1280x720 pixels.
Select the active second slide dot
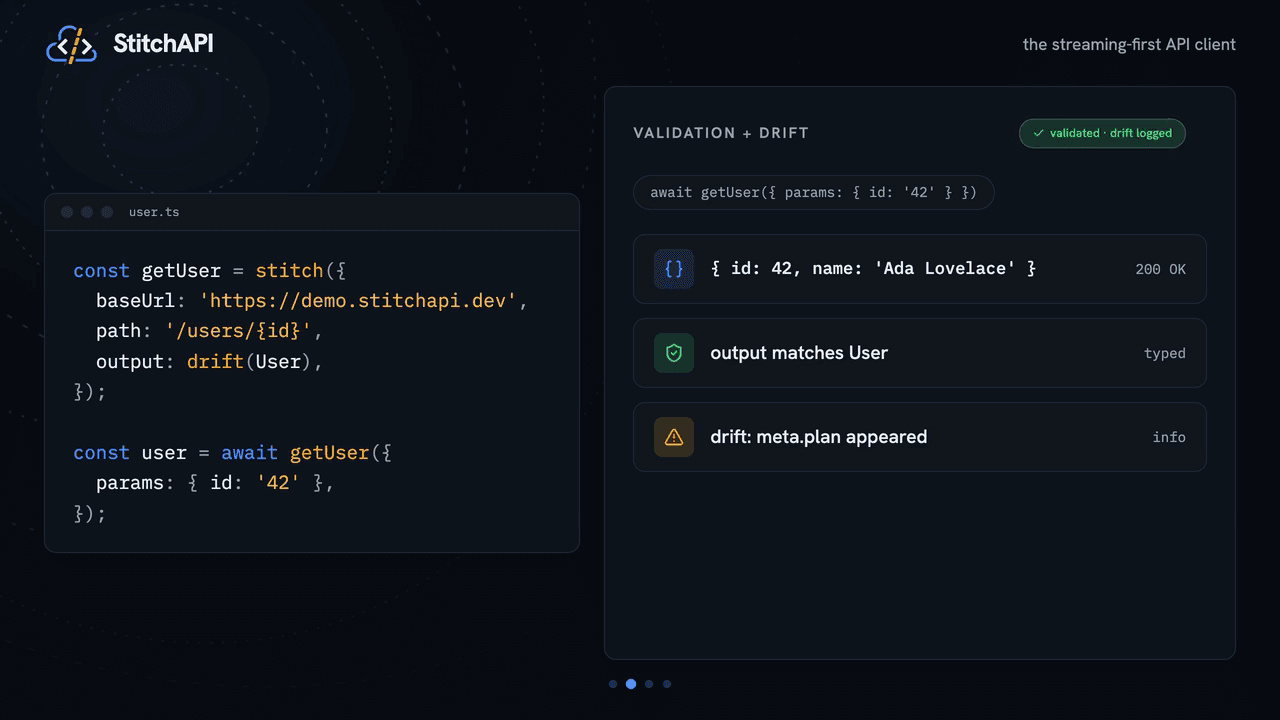(631, 684)
